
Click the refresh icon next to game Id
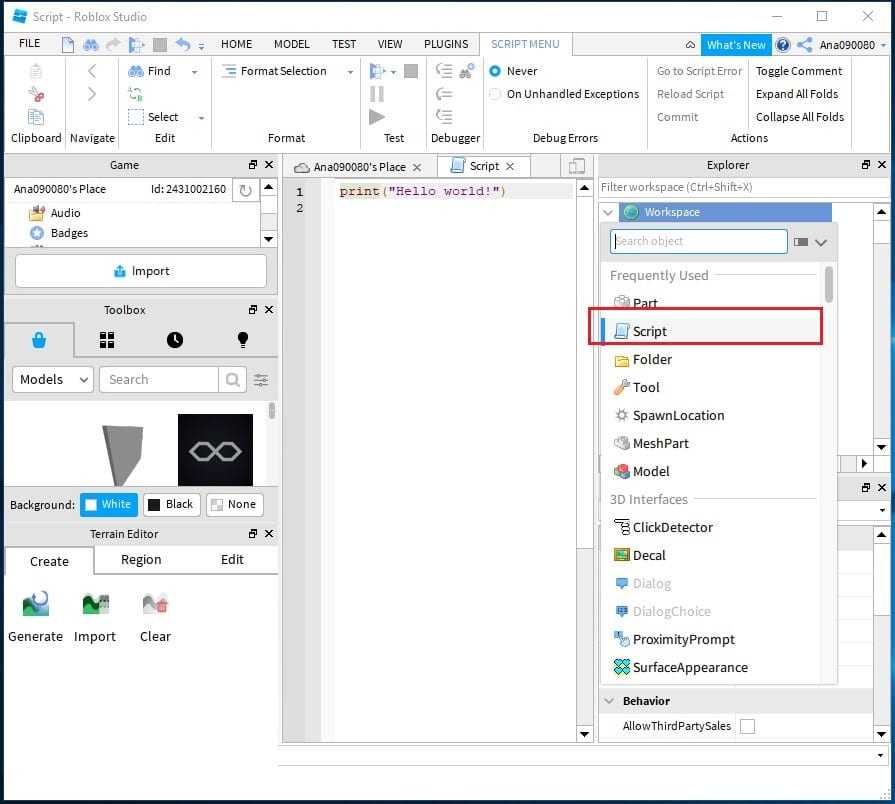(245, 190)
